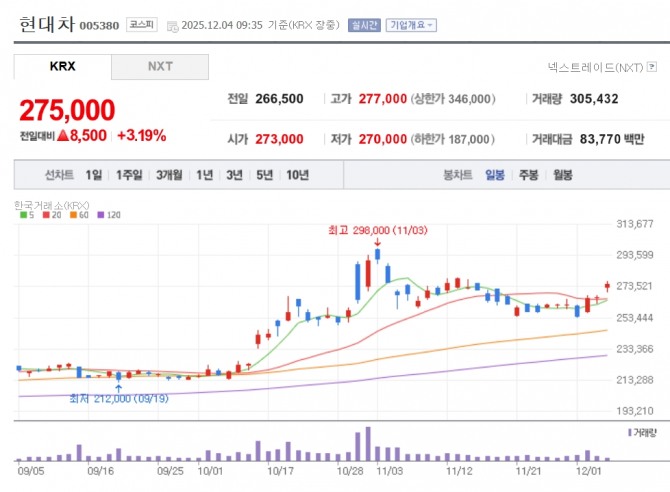The width and height of the screenshot is (670, 492).
Task: Select the 3개월 line chart range
Action: click(x=169, y=175)
